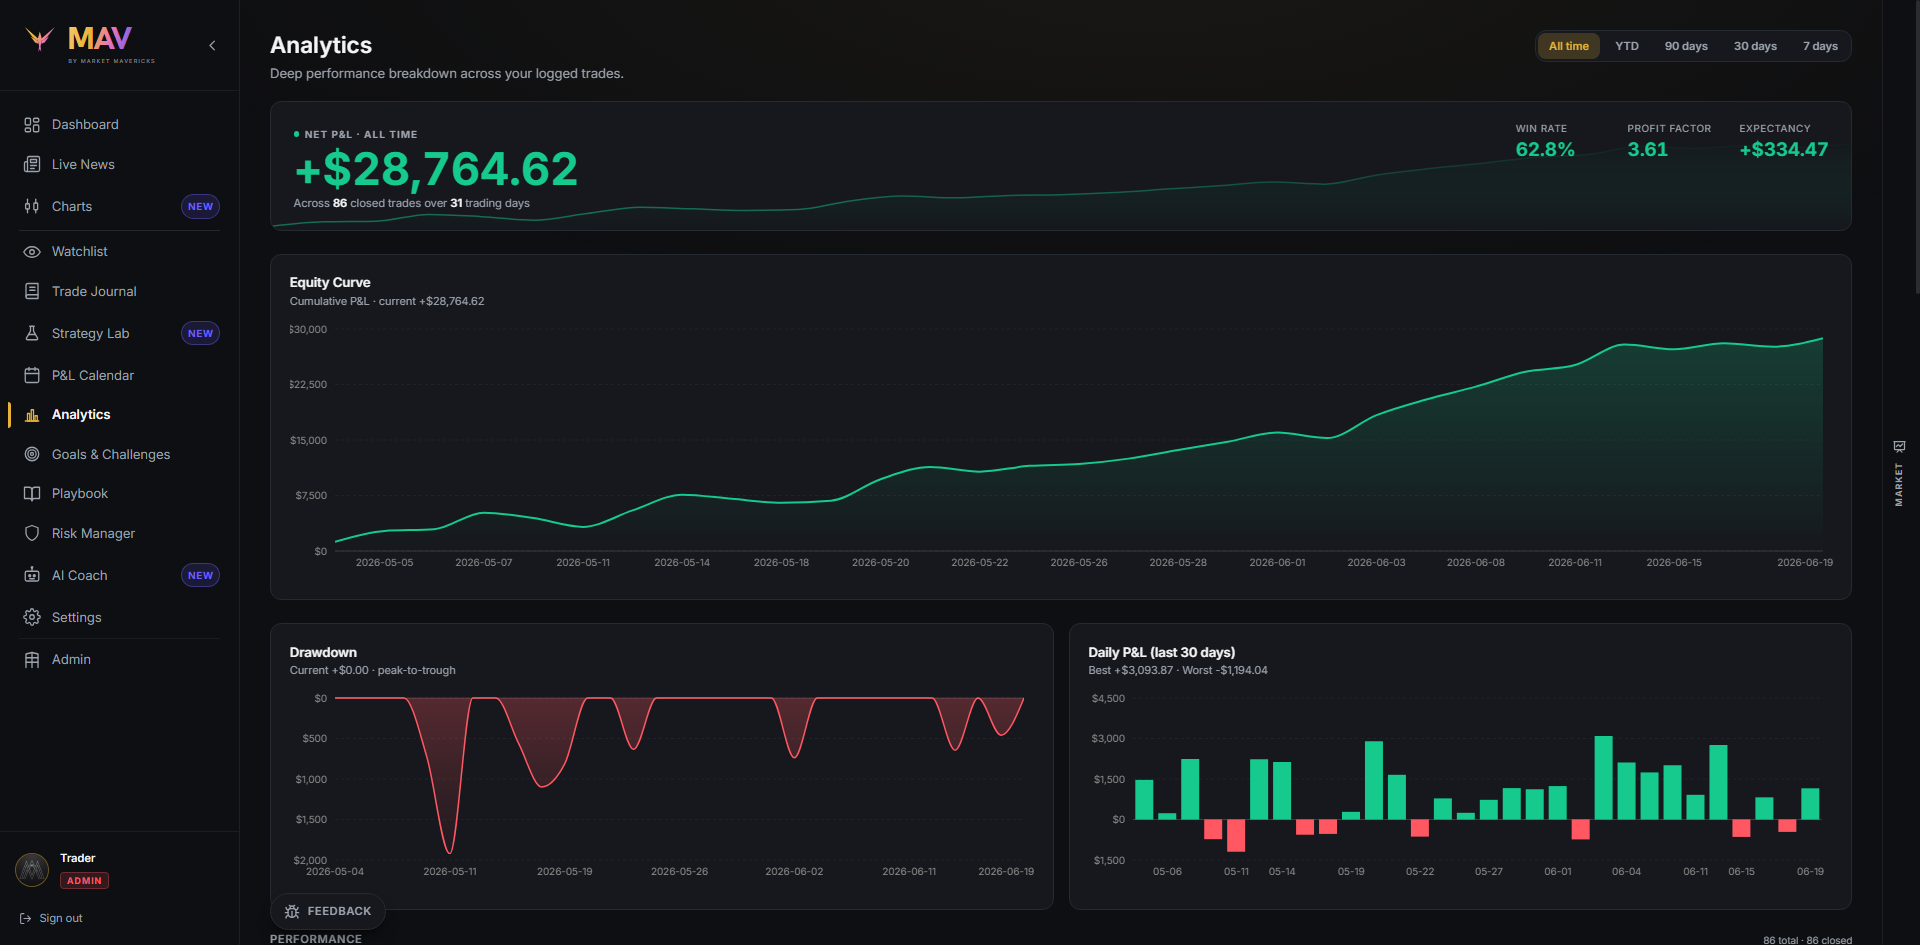The image size is (1920, 945).
Task: Click the Admin building icon
Action: point(32,660)
